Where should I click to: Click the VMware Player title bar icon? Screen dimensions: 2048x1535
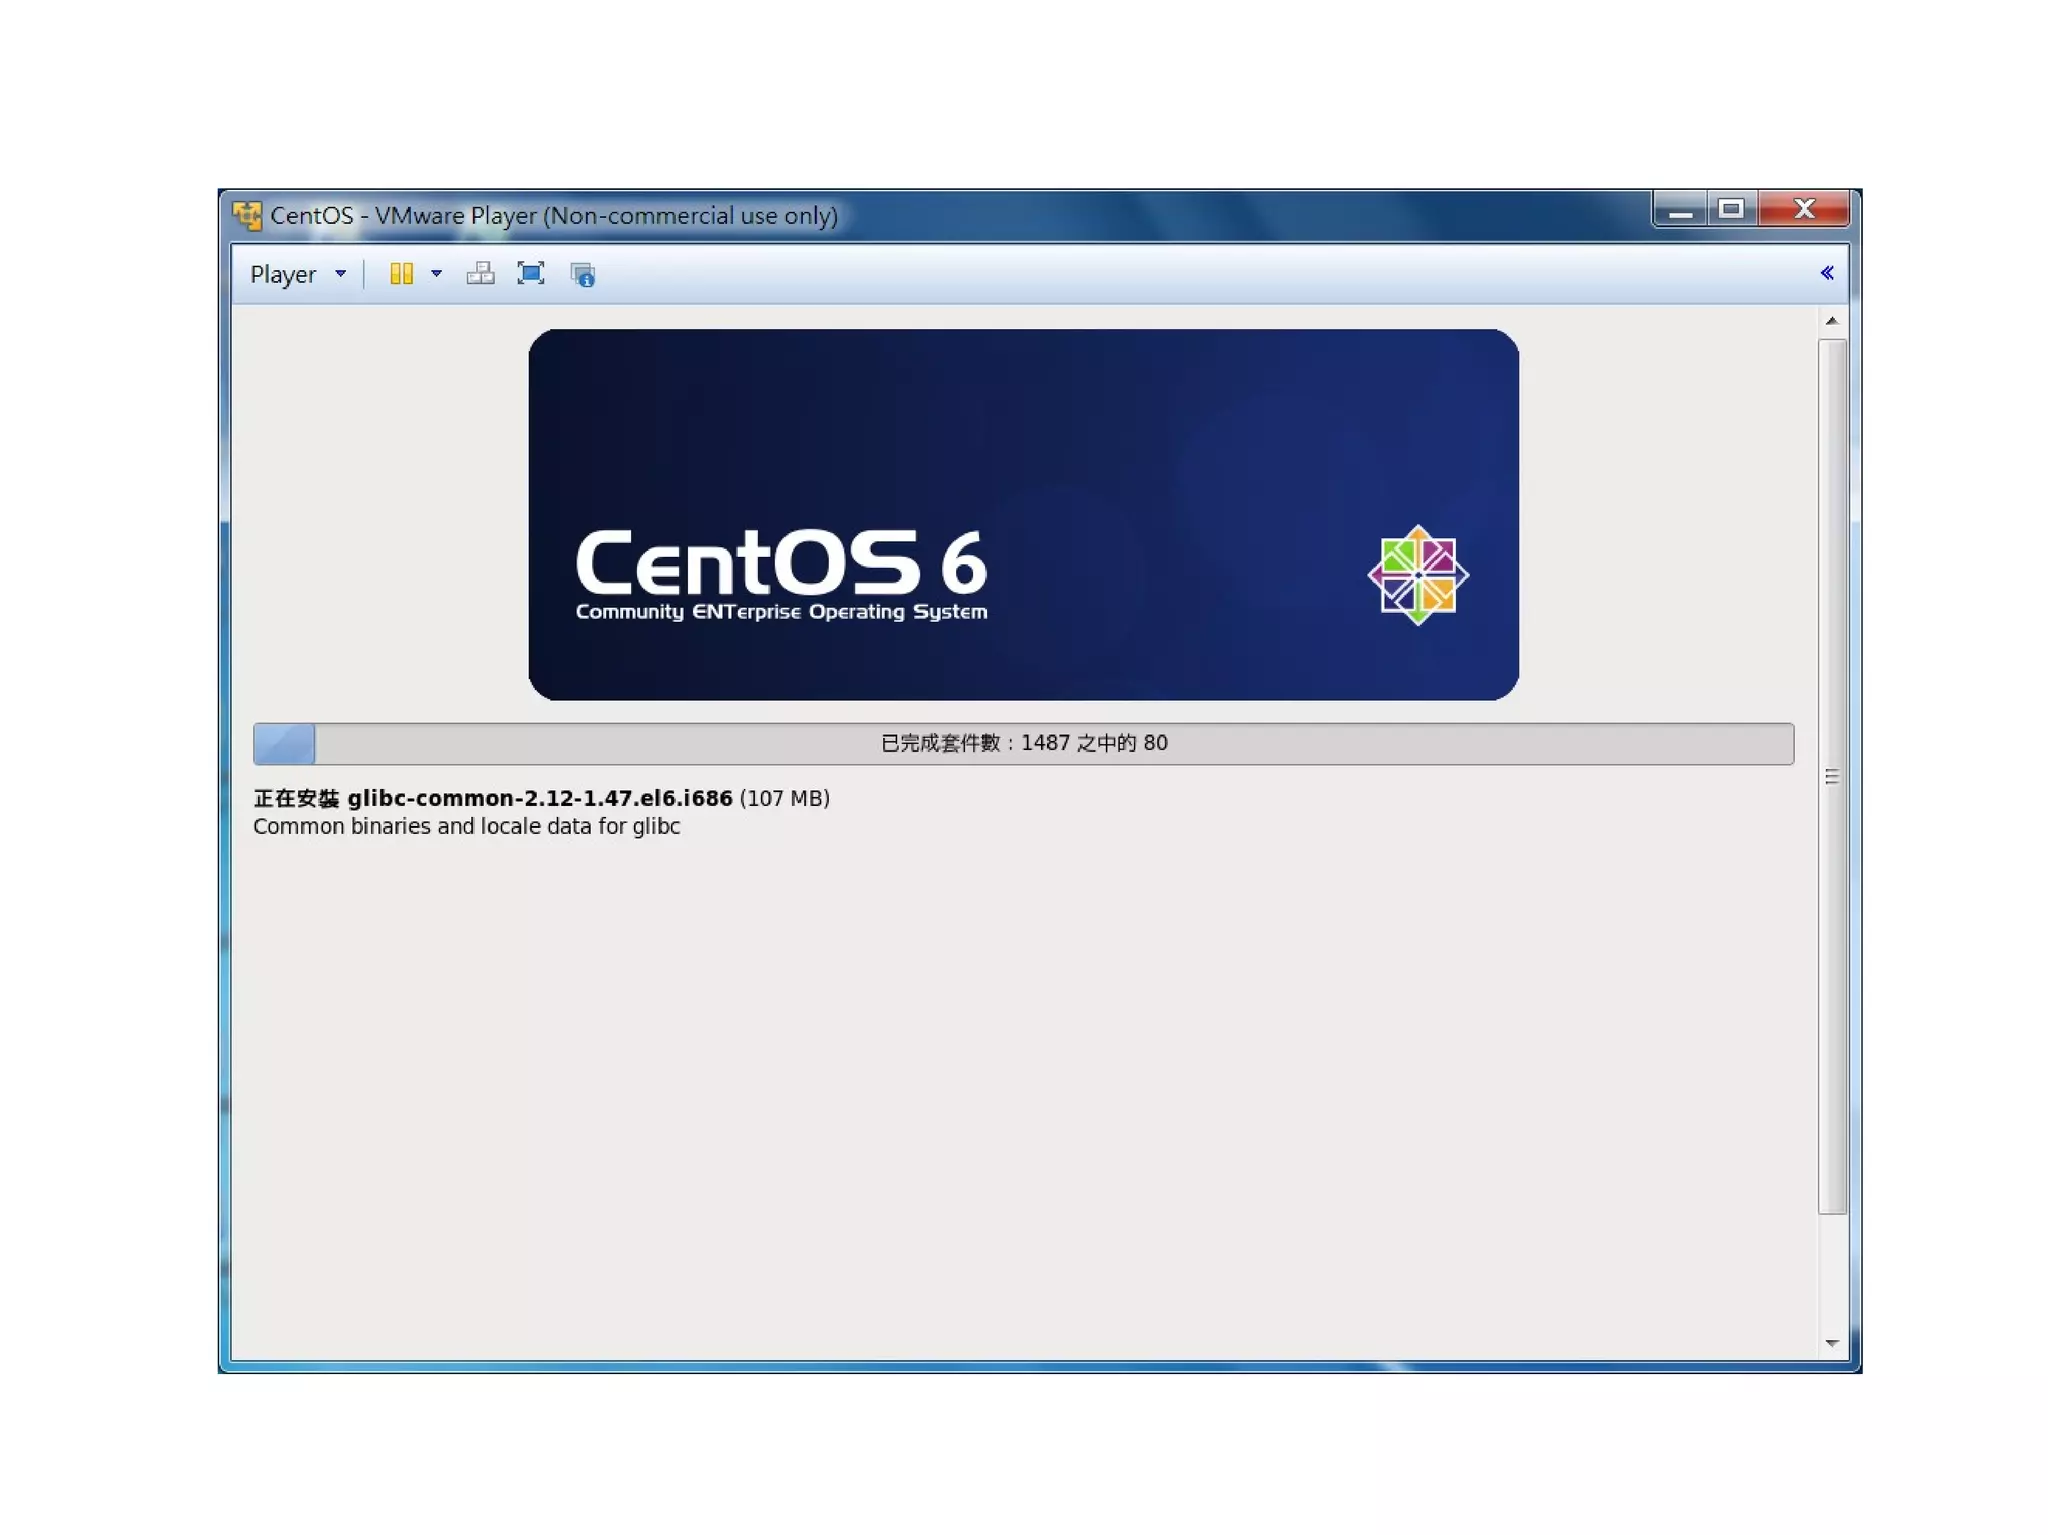(247, 215)
